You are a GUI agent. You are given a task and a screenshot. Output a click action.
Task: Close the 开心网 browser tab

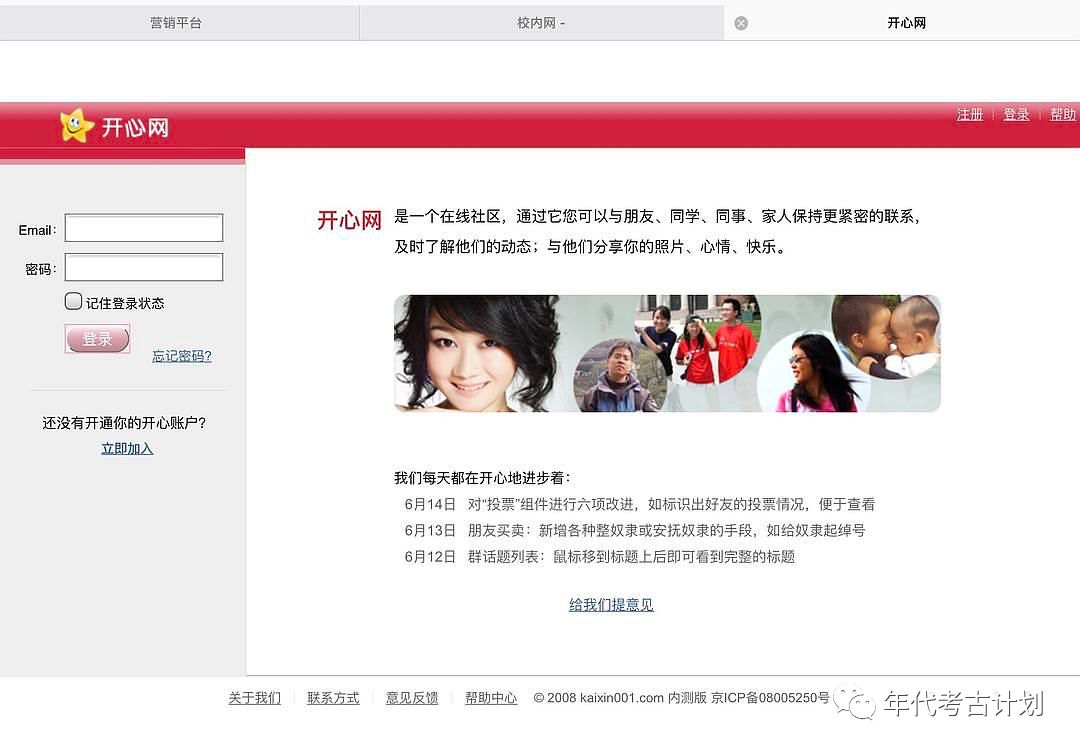tap(741, 23)
